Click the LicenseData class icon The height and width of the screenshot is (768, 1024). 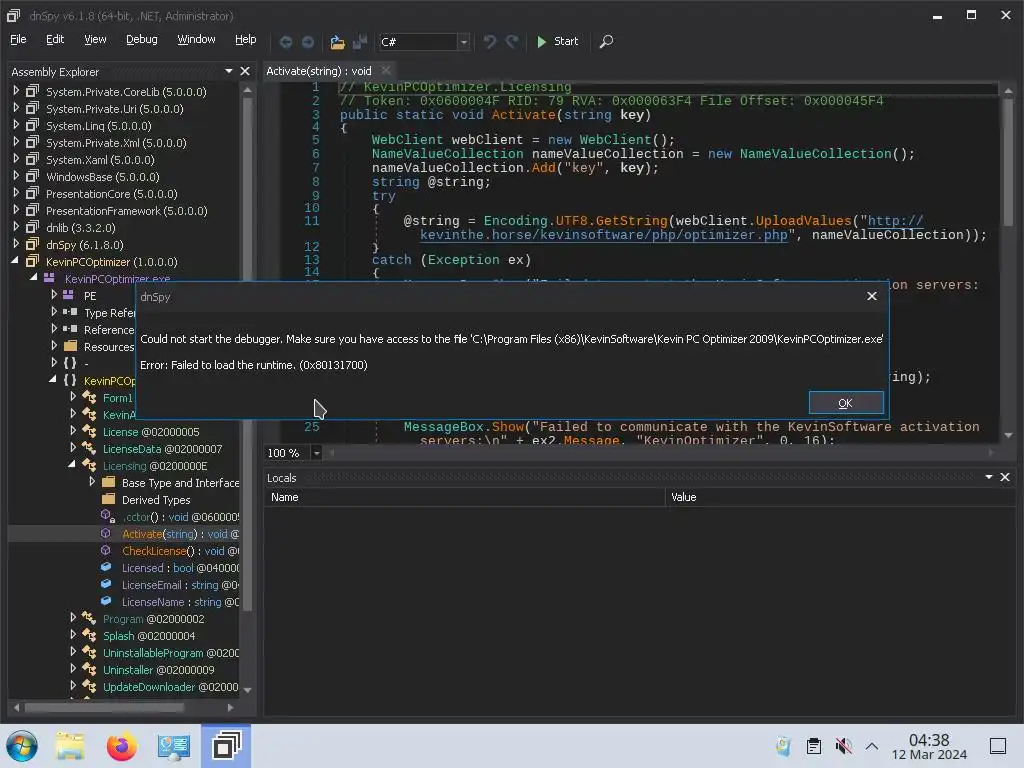[x=89, y=448]
